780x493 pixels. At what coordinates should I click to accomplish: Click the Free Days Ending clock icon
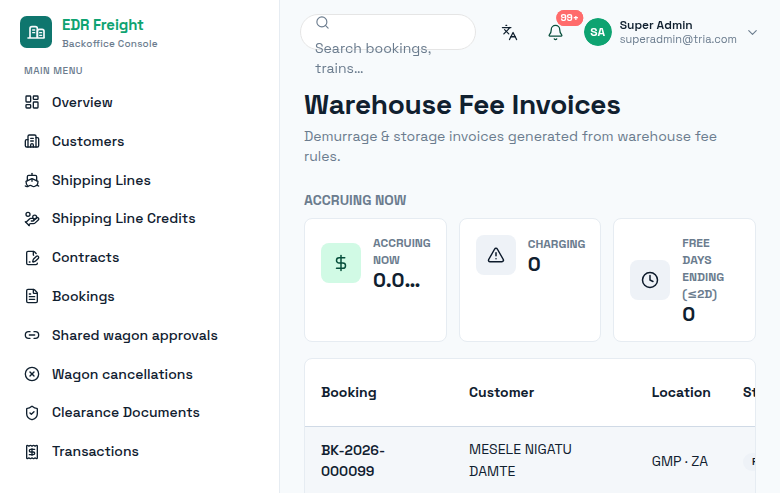(650, 280)
